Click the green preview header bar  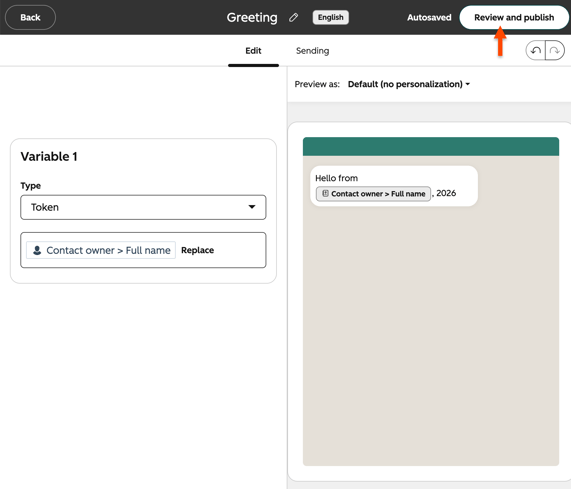(431, 146)
